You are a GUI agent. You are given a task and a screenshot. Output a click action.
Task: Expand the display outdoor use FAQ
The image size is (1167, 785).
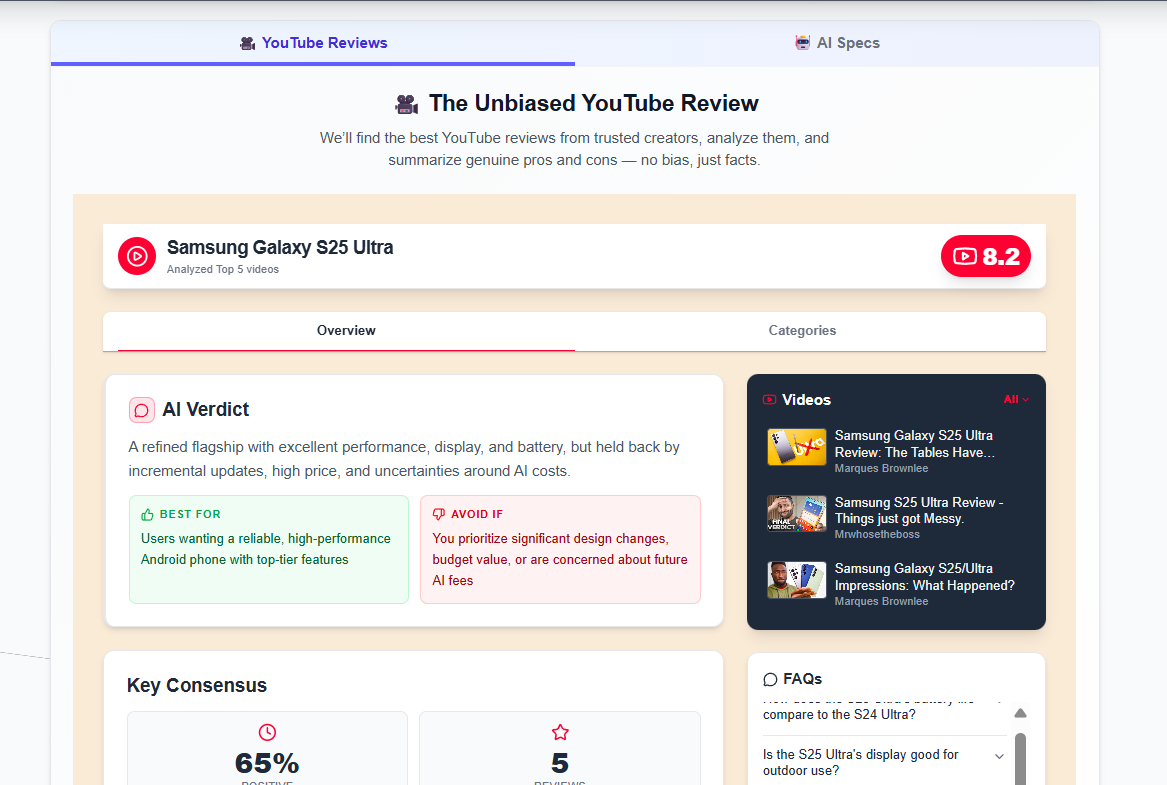[884, 762]
